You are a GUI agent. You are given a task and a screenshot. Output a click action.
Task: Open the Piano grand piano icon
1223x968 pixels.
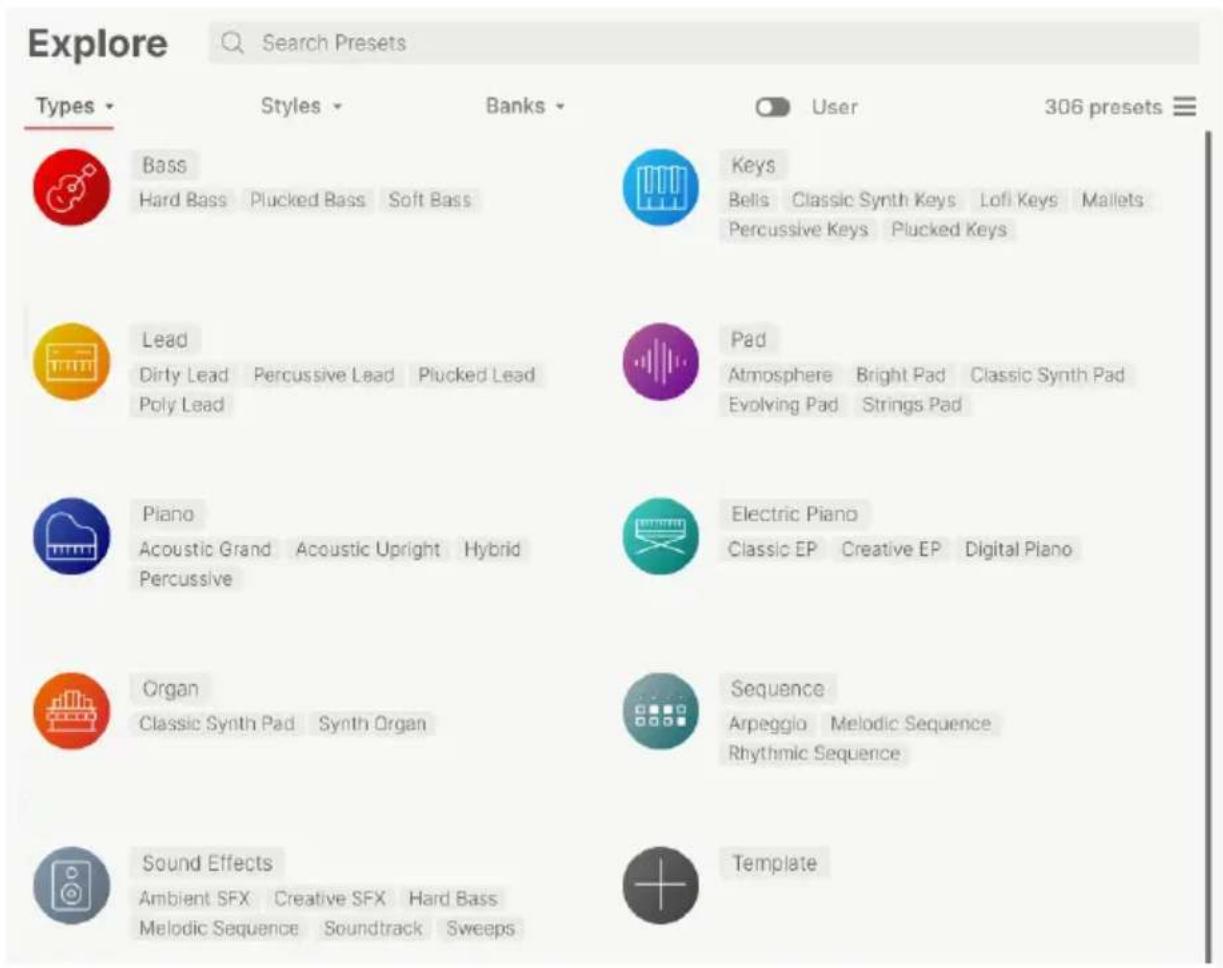(x=70, y=536)
